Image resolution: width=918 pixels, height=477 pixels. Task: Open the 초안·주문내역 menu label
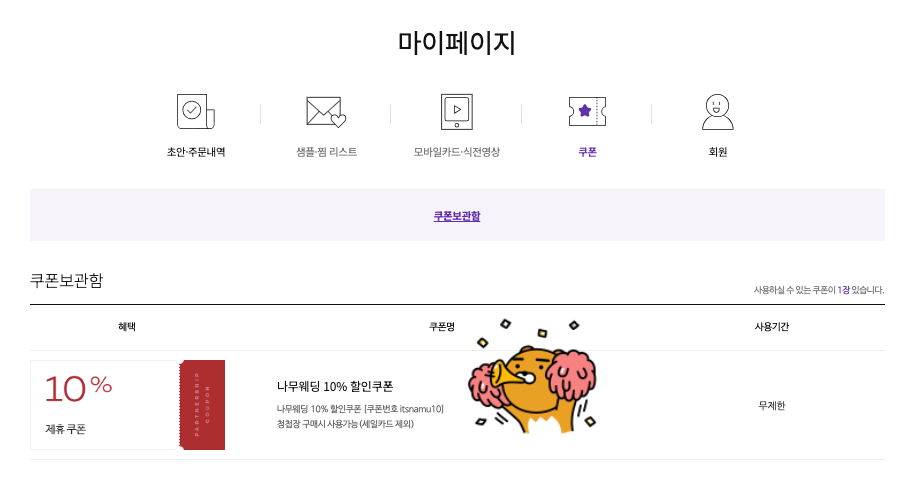pos(196,152)
